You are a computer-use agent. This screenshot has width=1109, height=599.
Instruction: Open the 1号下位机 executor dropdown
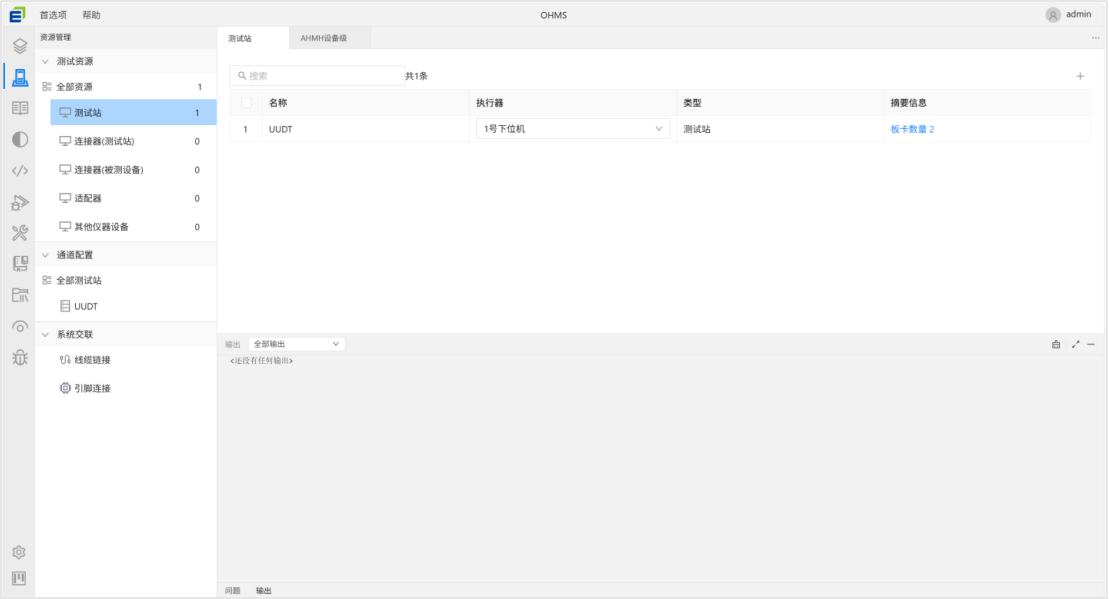coord(573,129)
